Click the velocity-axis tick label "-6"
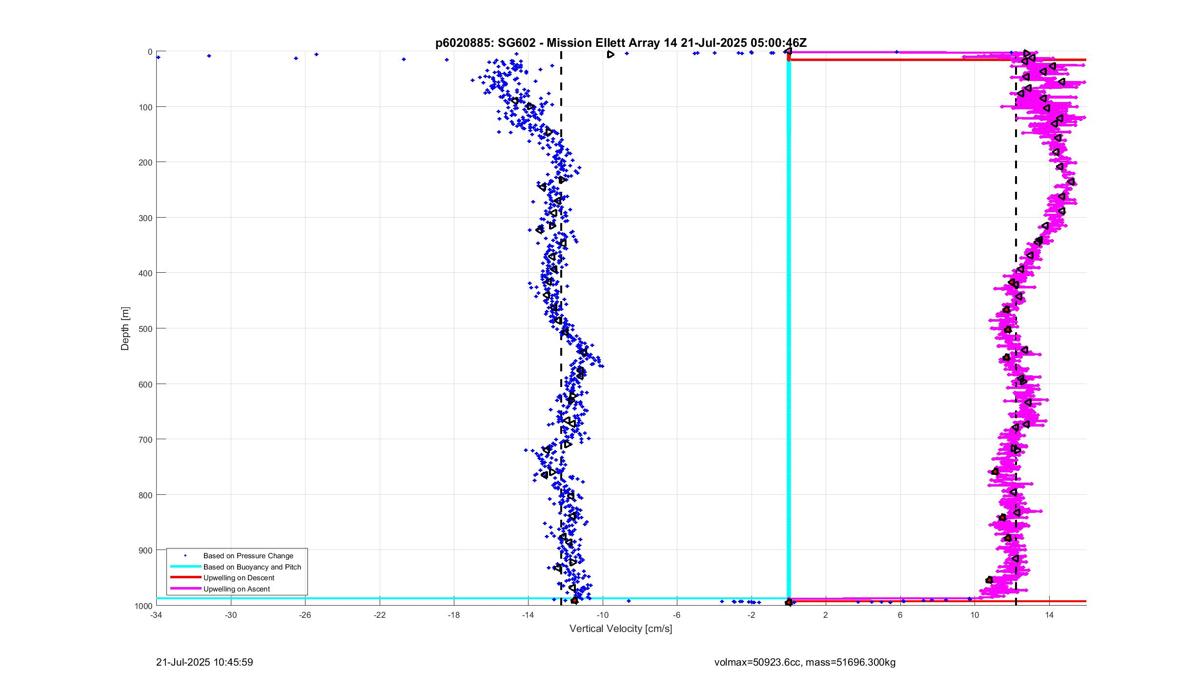The image size is (1200, 681). [677, 616]
